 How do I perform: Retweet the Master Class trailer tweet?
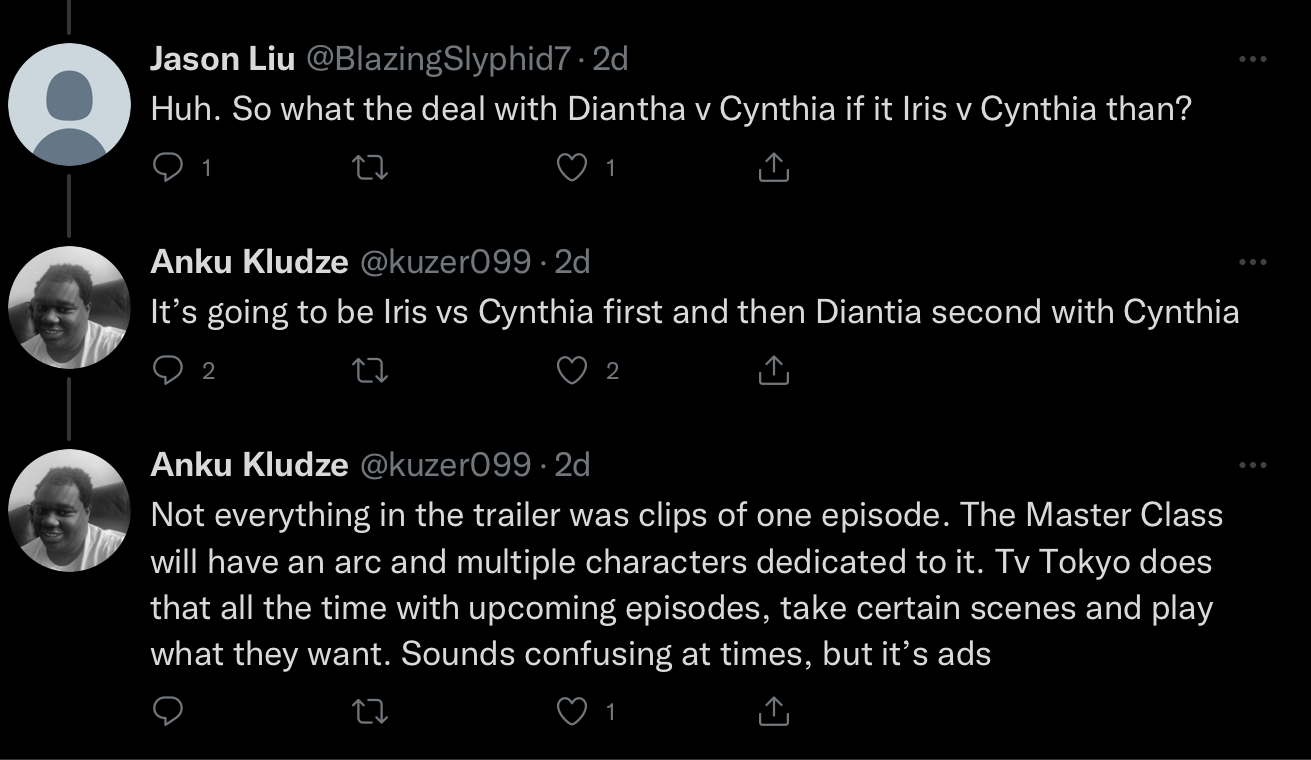(370, 711)
